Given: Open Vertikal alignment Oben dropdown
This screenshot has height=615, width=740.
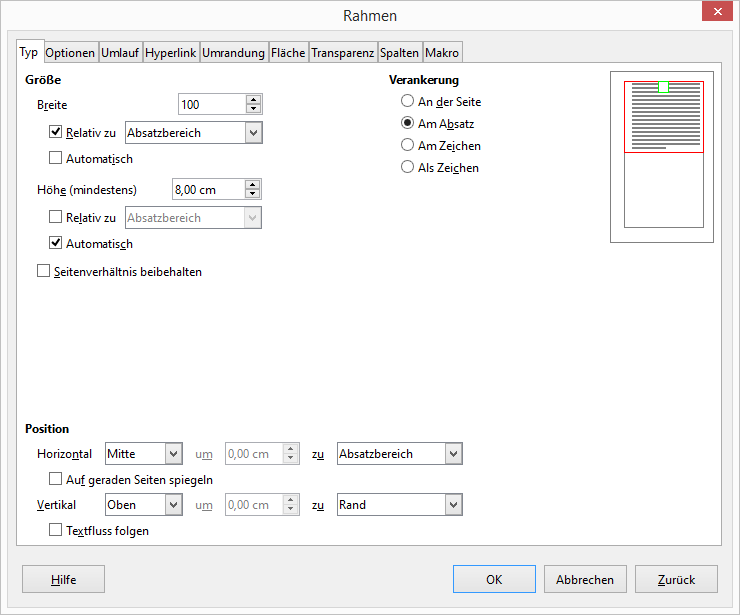Looking at the screenshot, I should [x=144, y=505].
